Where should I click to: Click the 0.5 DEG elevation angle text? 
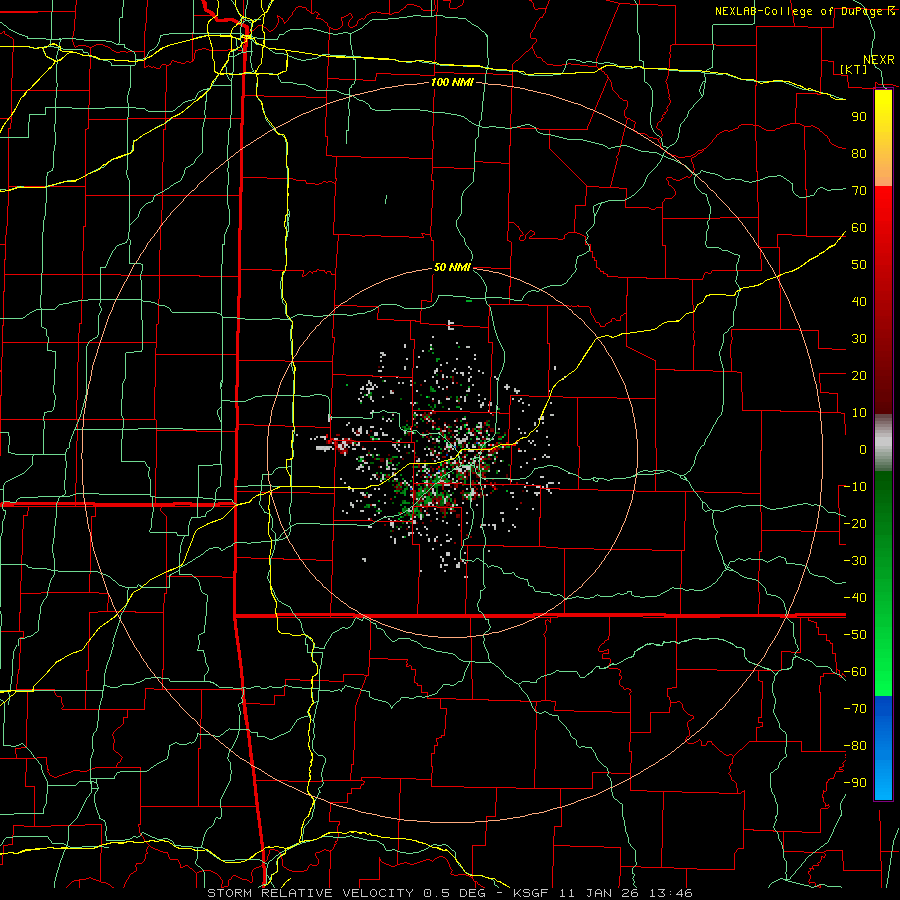[x=455, y=893]
